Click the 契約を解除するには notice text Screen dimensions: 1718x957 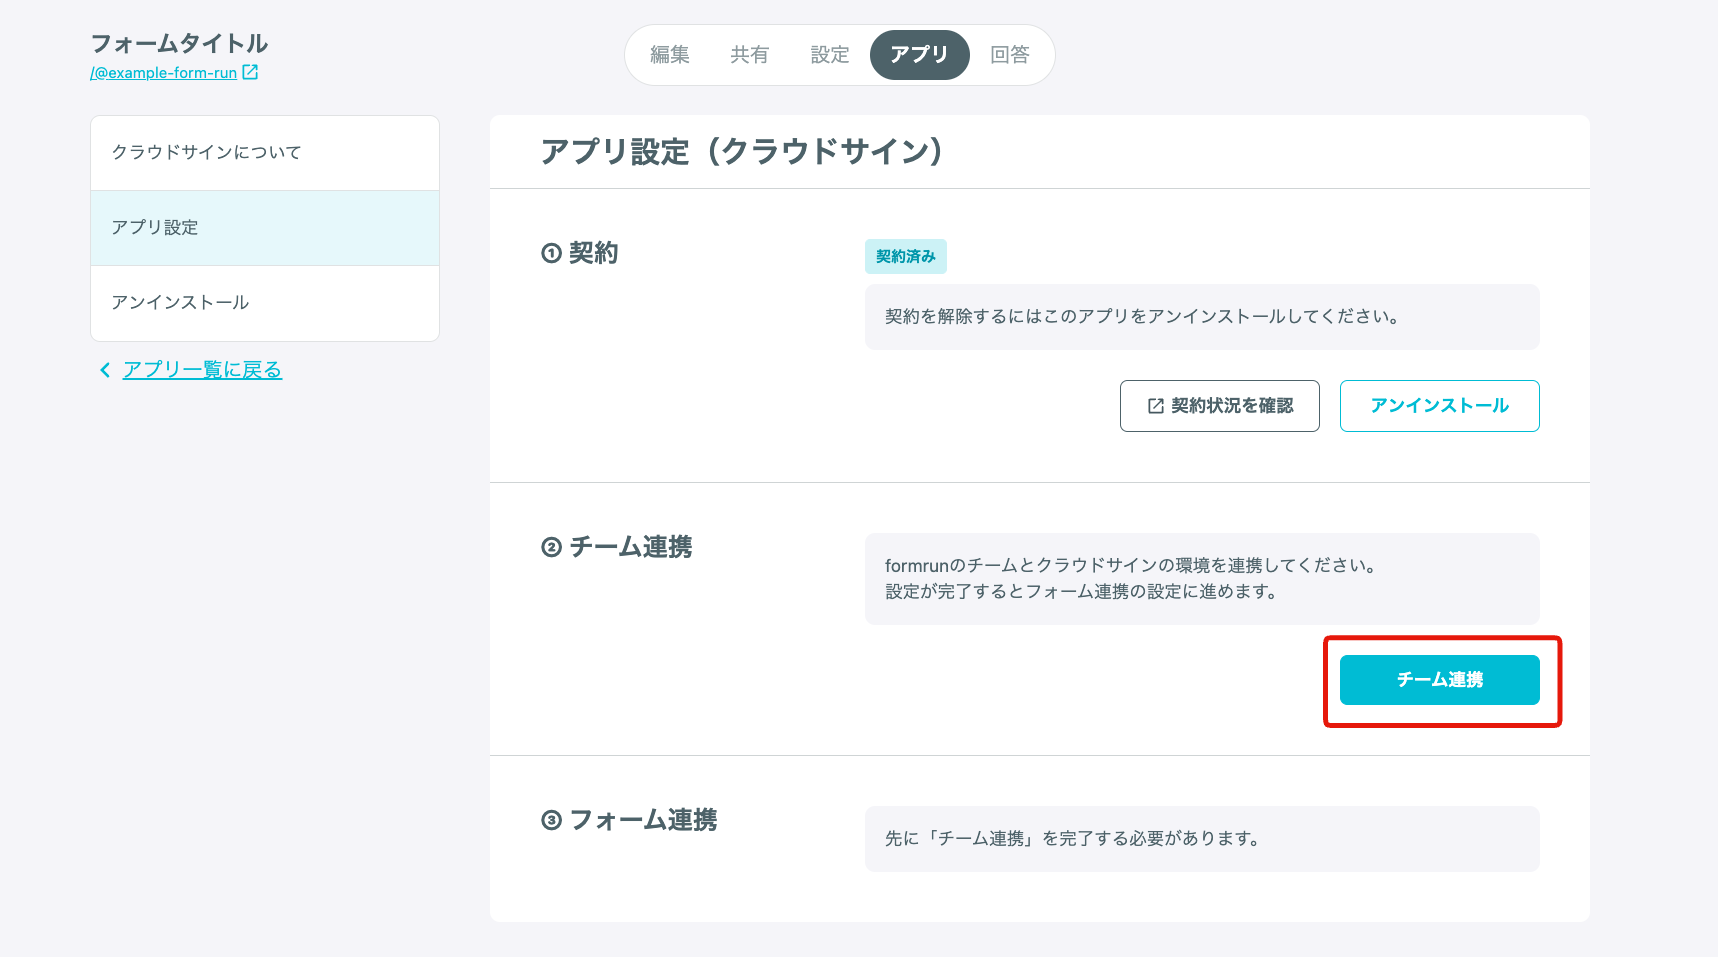tap(1142, 317)
